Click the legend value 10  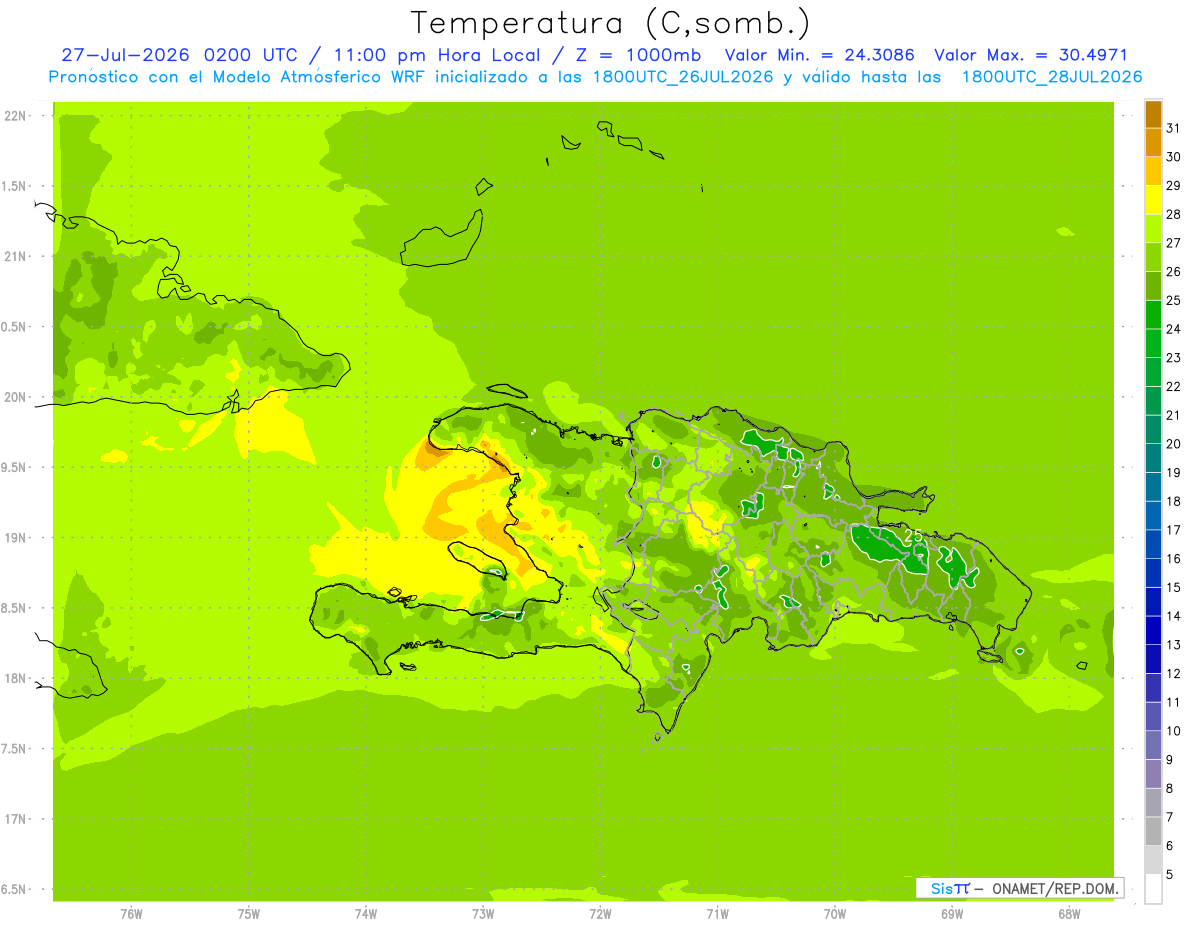coord(1173,731)
